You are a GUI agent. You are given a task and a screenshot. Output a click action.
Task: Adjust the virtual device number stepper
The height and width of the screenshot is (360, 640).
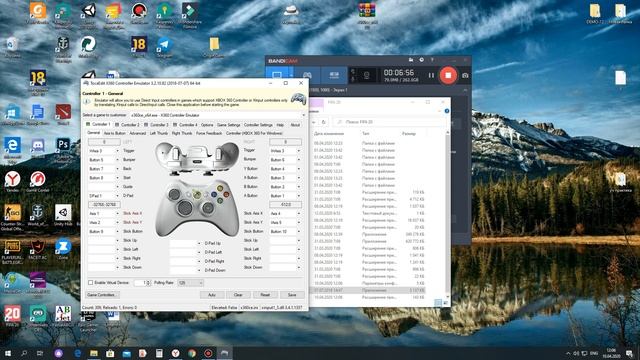point(148,282)
